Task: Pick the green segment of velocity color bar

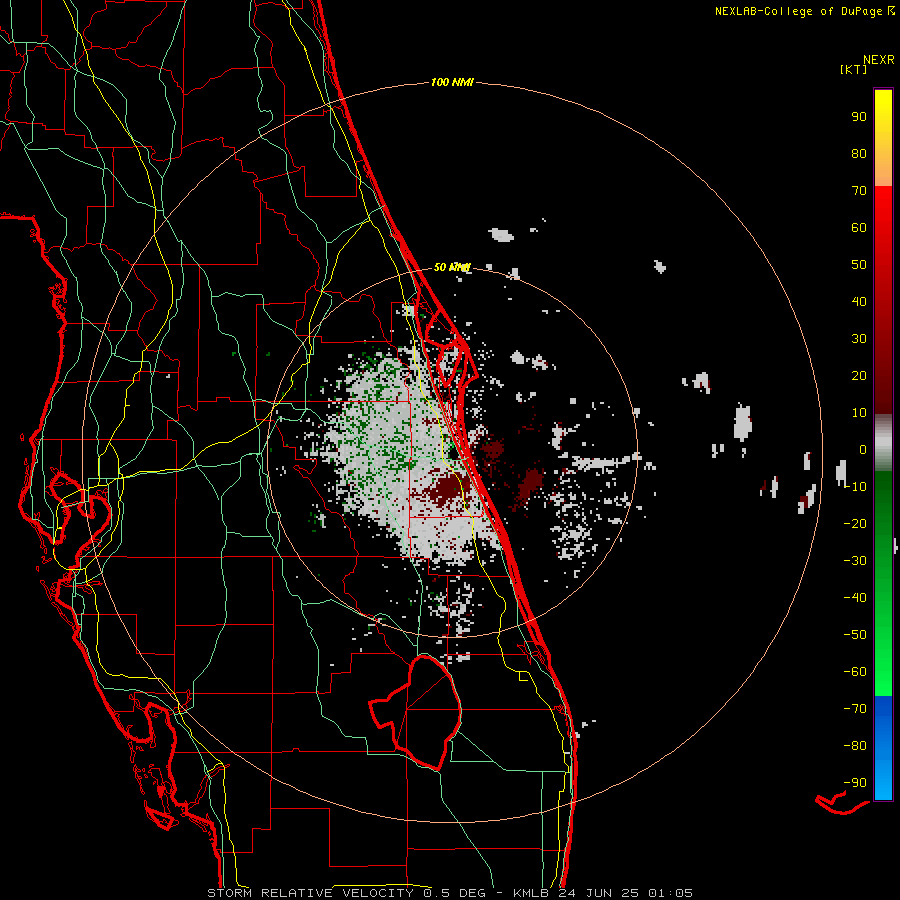Action: 883,583
